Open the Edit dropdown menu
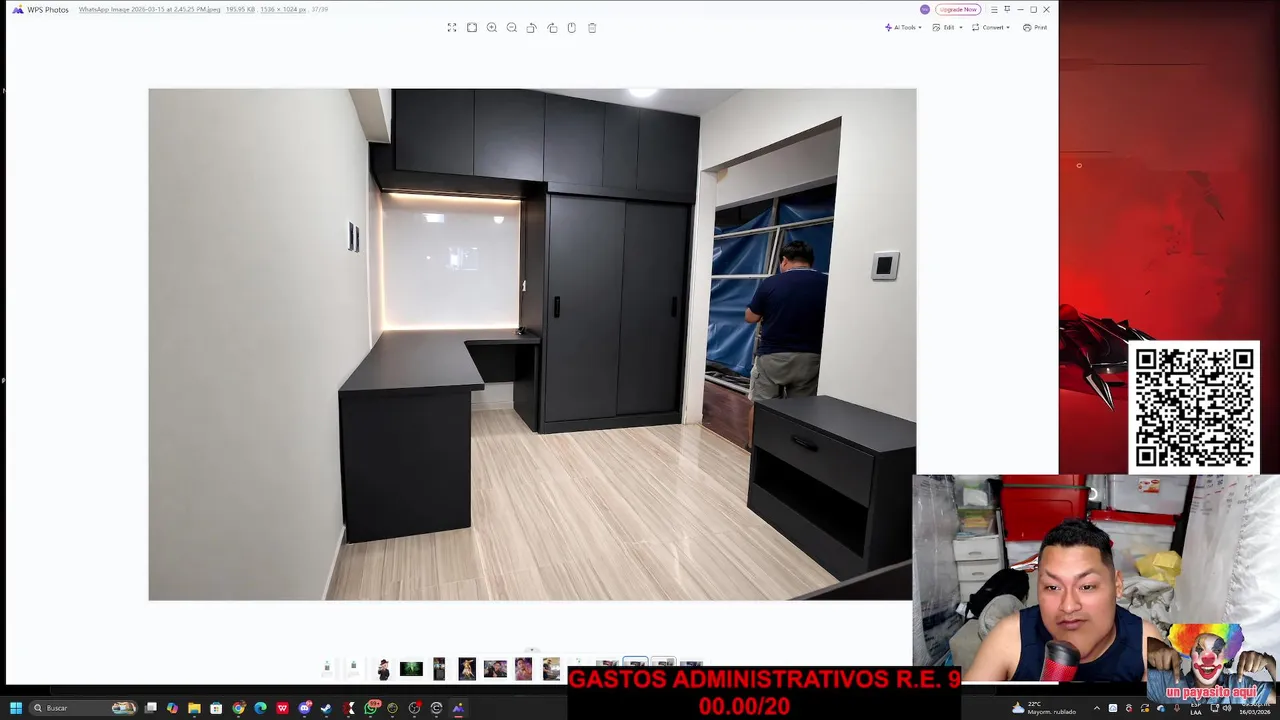1280x720 pixels. click(x=948, y=28)
